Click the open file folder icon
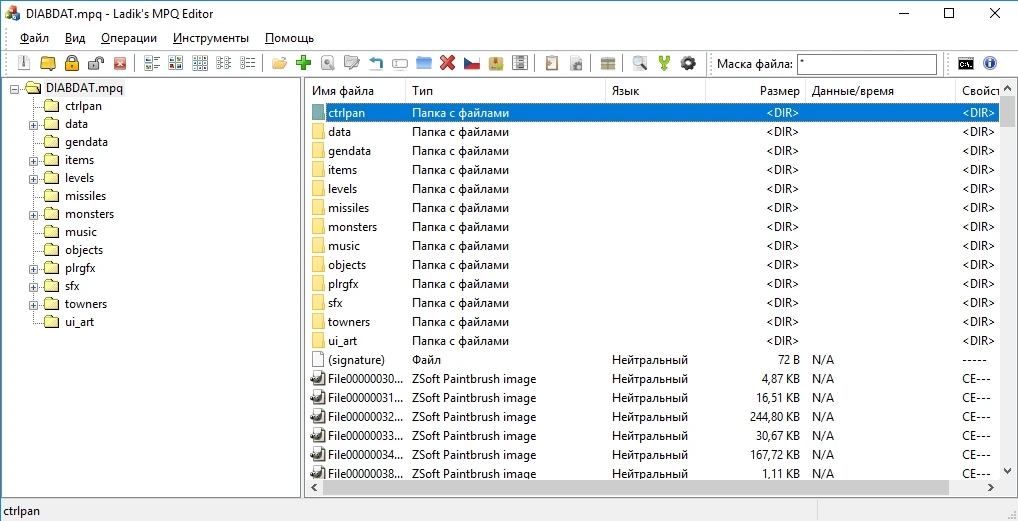The width and height of the screenshot is (1018, 521). pos(279,63)
